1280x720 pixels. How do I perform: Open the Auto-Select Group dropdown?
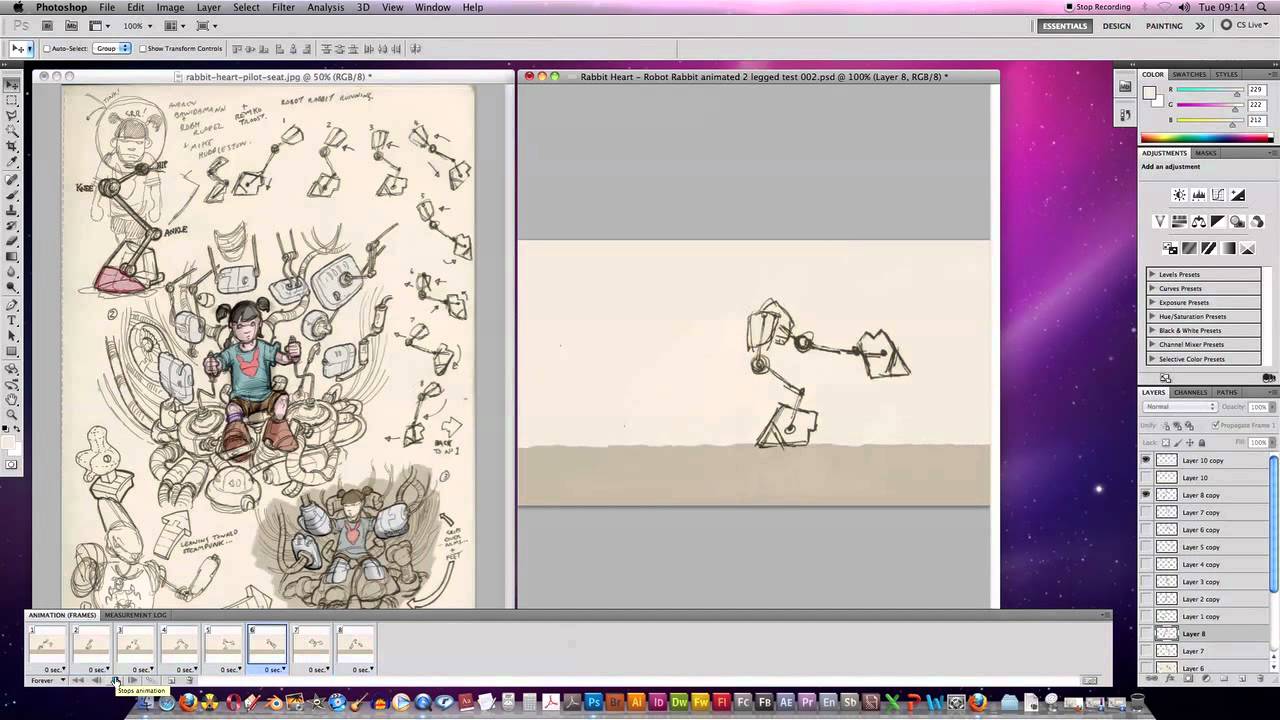(113, 48)
